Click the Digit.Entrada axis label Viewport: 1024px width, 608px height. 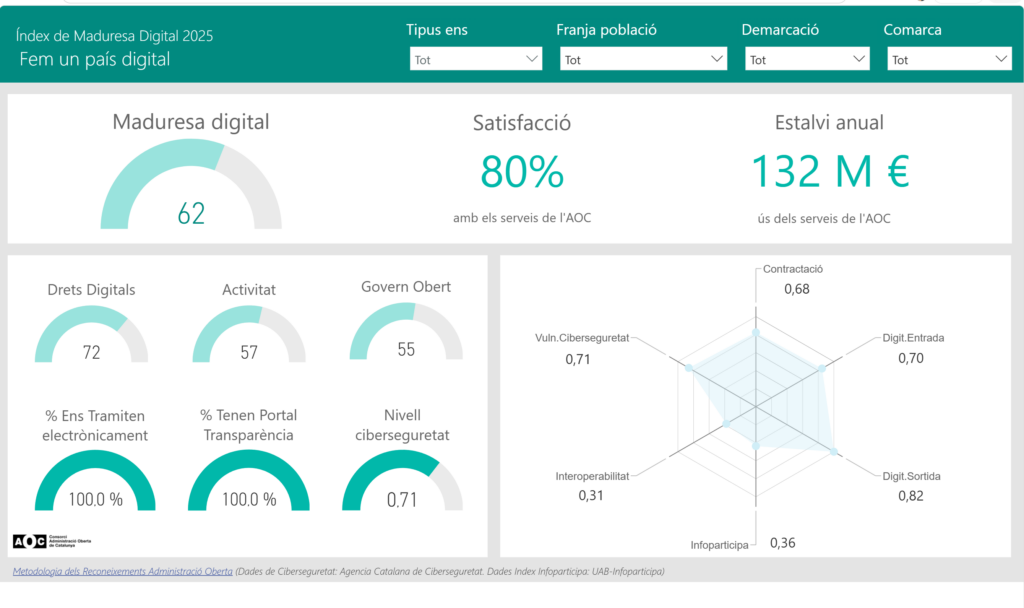(913, 338)
